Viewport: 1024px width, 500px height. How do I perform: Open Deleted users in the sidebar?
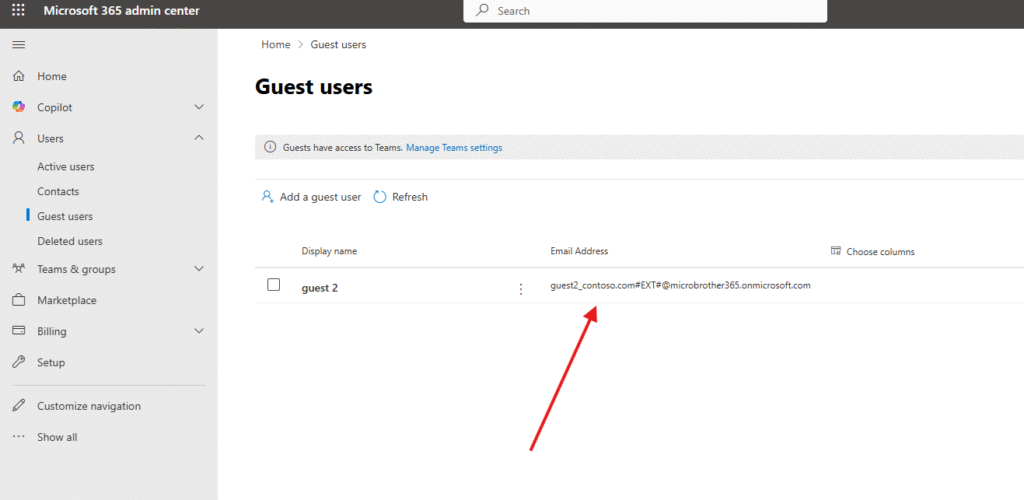[70, 241]
